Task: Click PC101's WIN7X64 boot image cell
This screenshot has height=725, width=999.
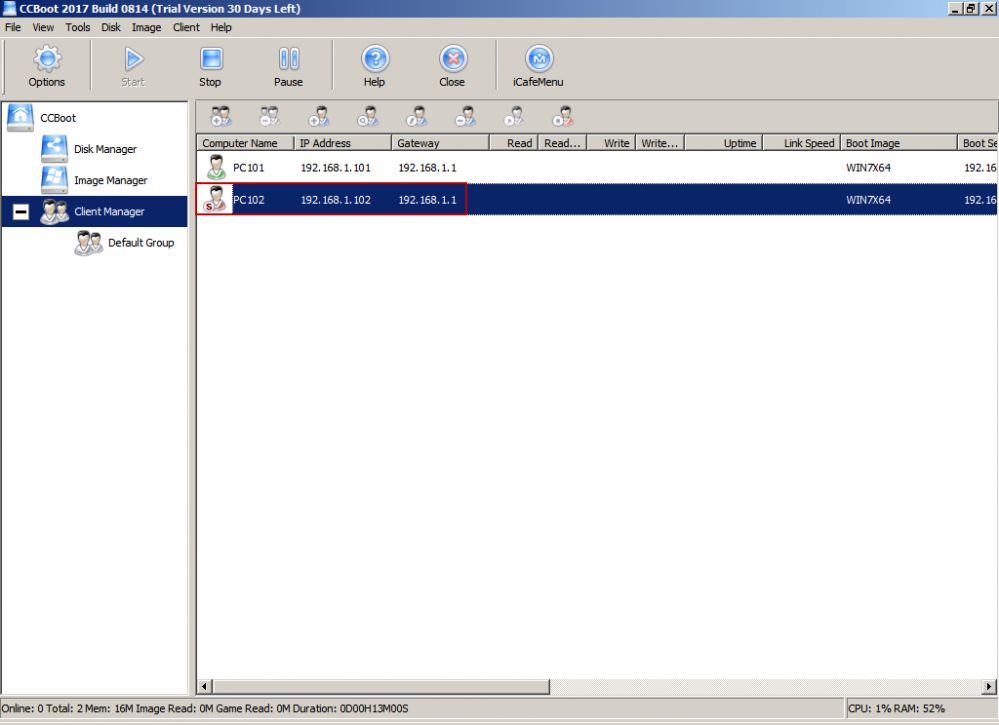Action: pos(868,168)
